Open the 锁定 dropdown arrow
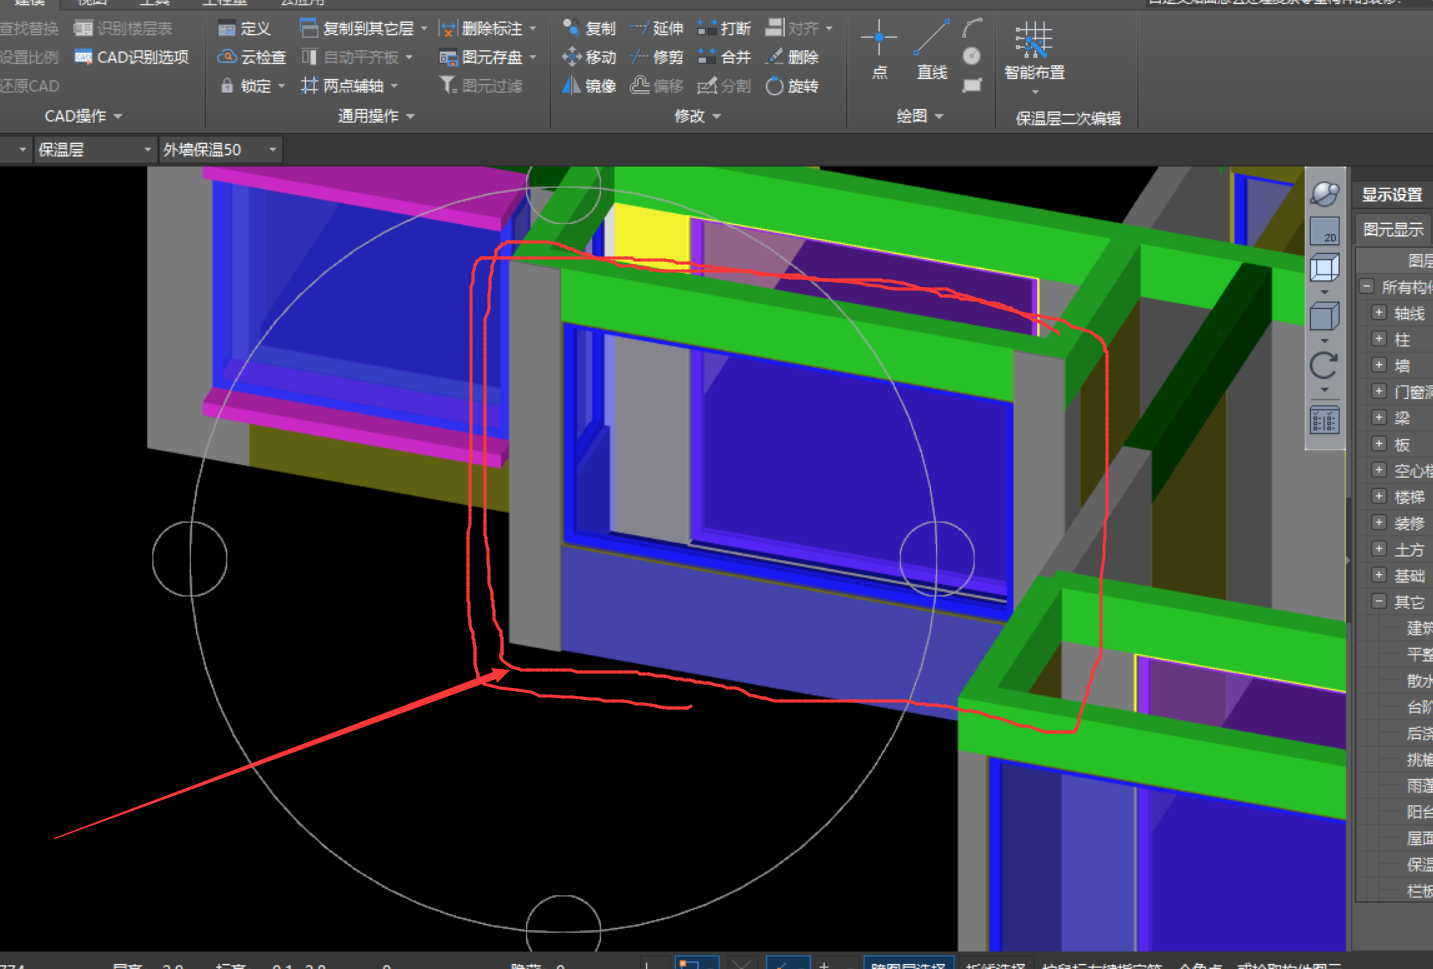This screenshot has width=1433, height=969. tap(282, 86)
